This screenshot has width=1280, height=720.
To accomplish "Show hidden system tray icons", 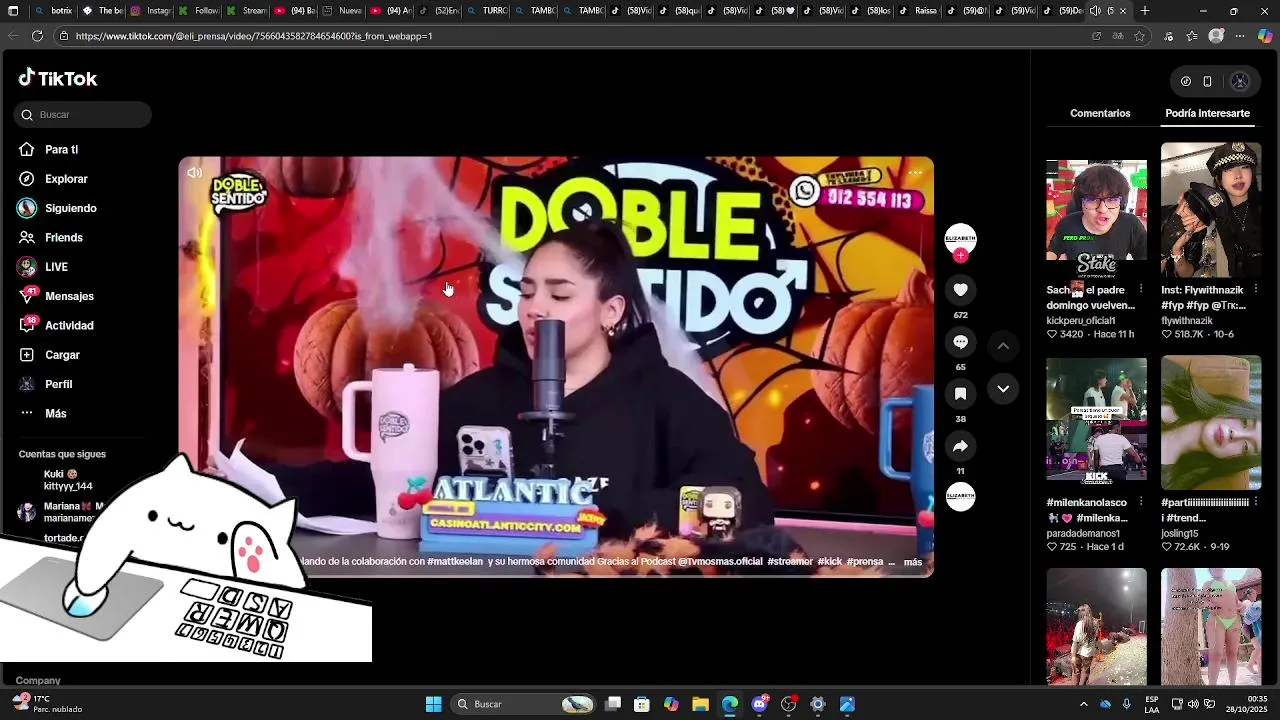I will pyautogui.click(x=1084, y=704).
